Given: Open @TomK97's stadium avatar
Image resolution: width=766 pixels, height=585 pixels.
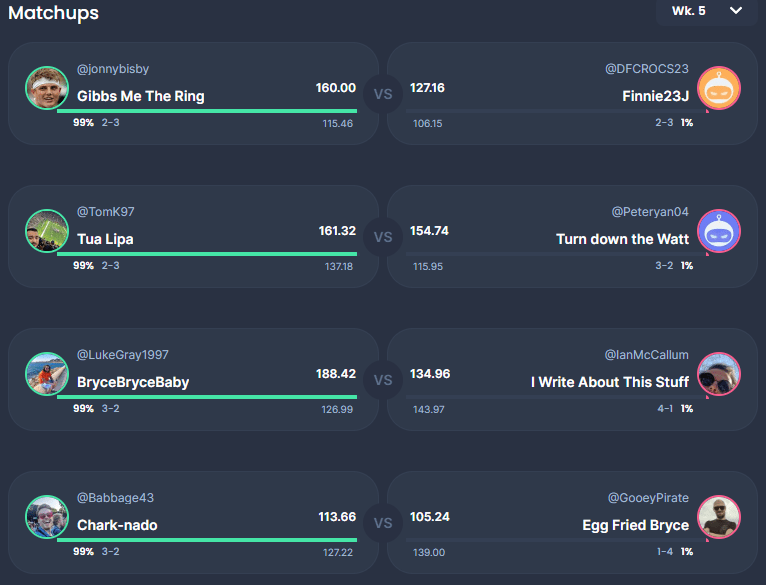Looking at the screenshot, I should (47, 231).
